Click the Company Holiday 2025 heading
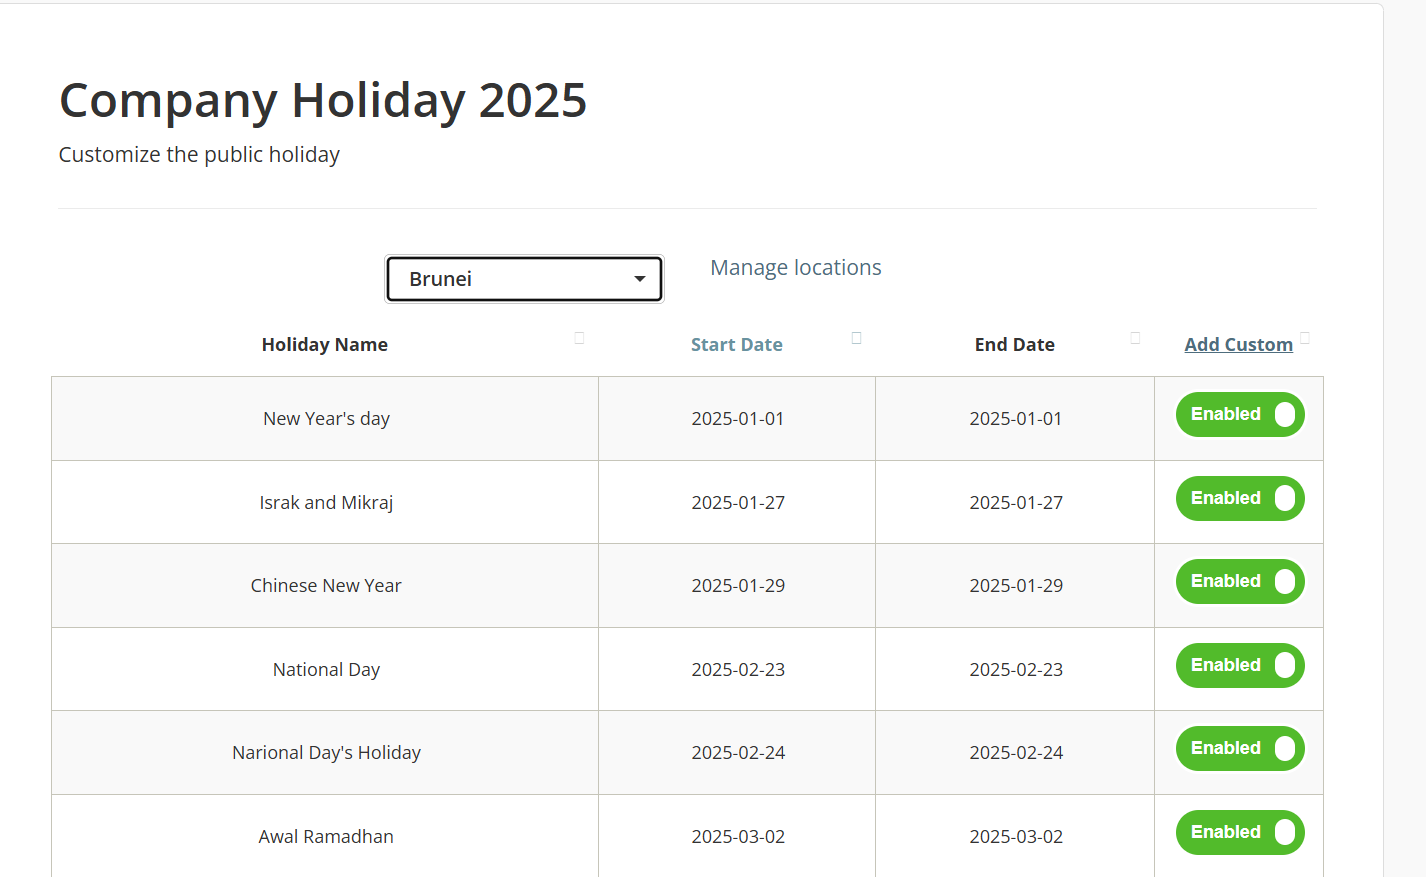The image size is (1426, 877). [x=323, y=101]
